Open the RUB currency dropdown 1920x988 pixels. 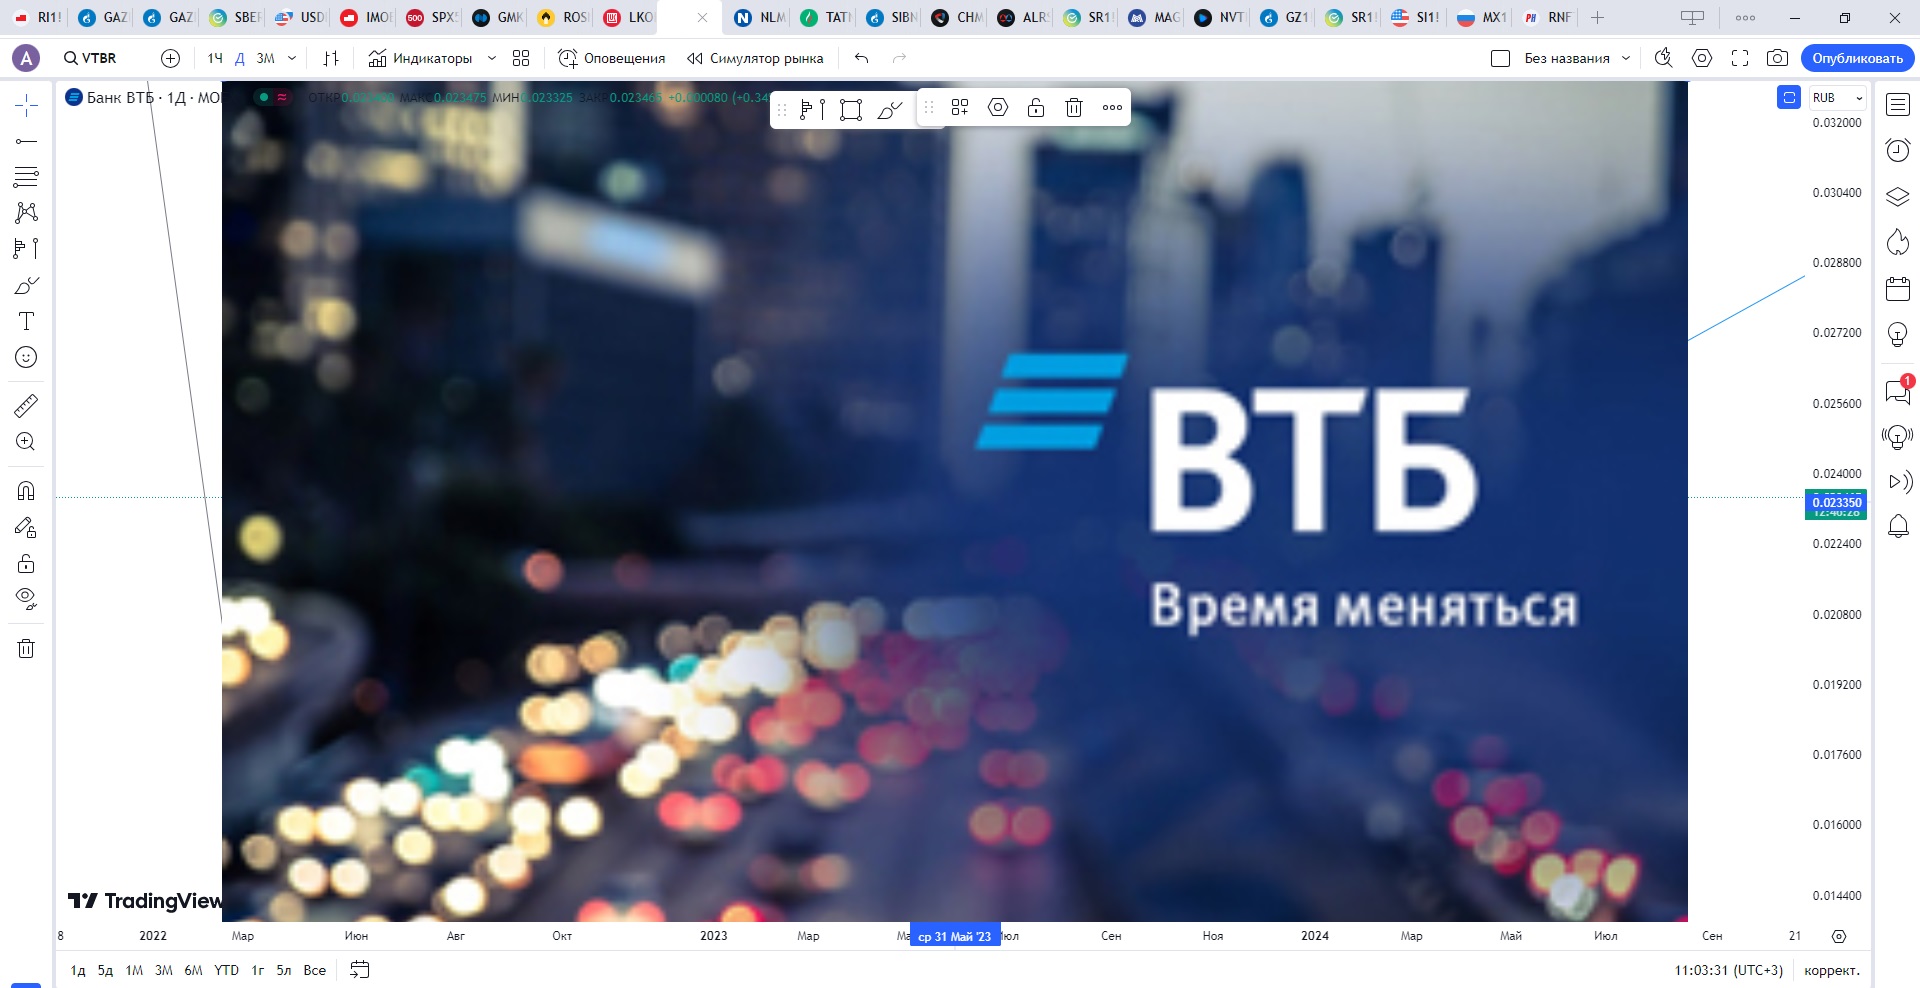pos(1838,97)
